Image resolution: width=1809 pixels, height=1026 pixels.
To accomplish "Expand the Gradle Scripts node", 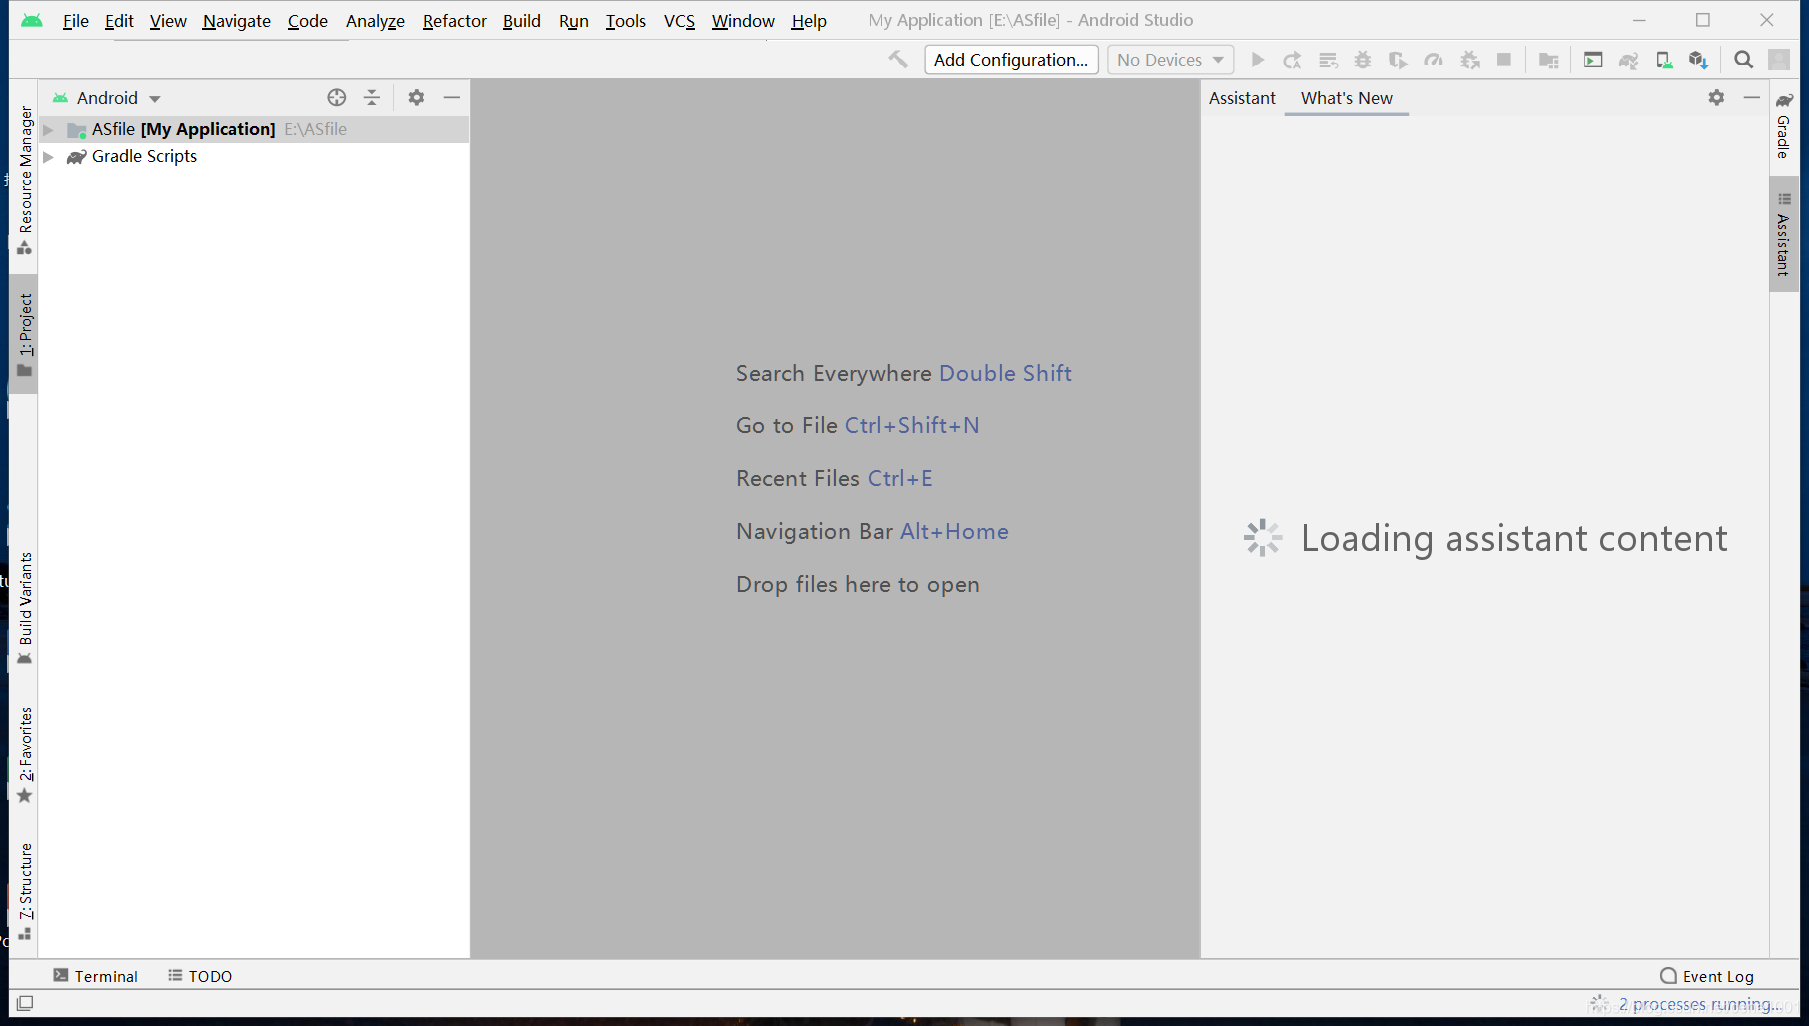I will click(x=48, y=157).
